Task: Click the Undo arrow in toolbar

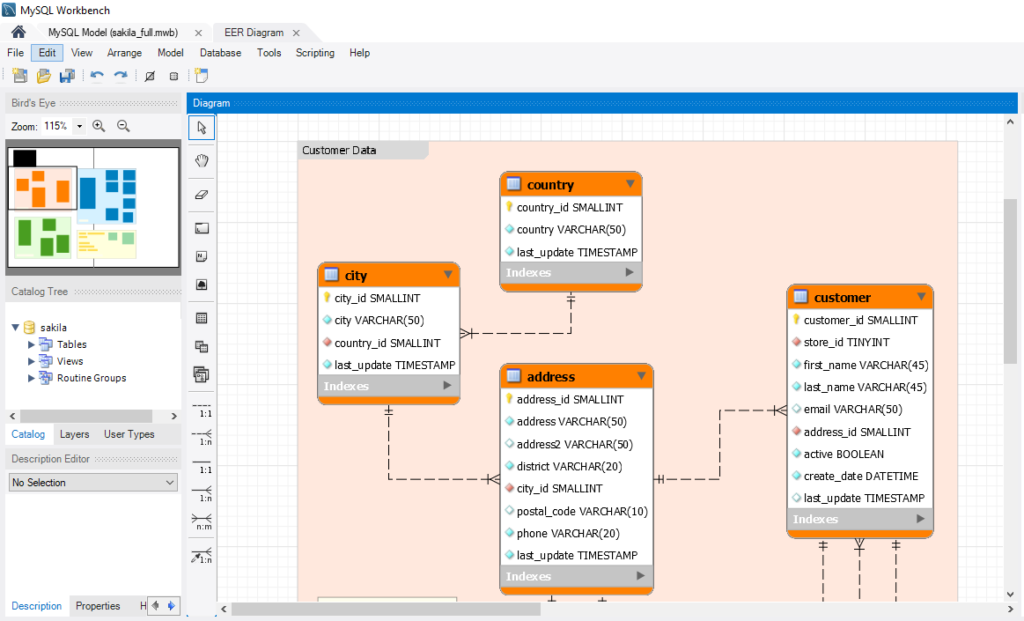Action: 97,76
